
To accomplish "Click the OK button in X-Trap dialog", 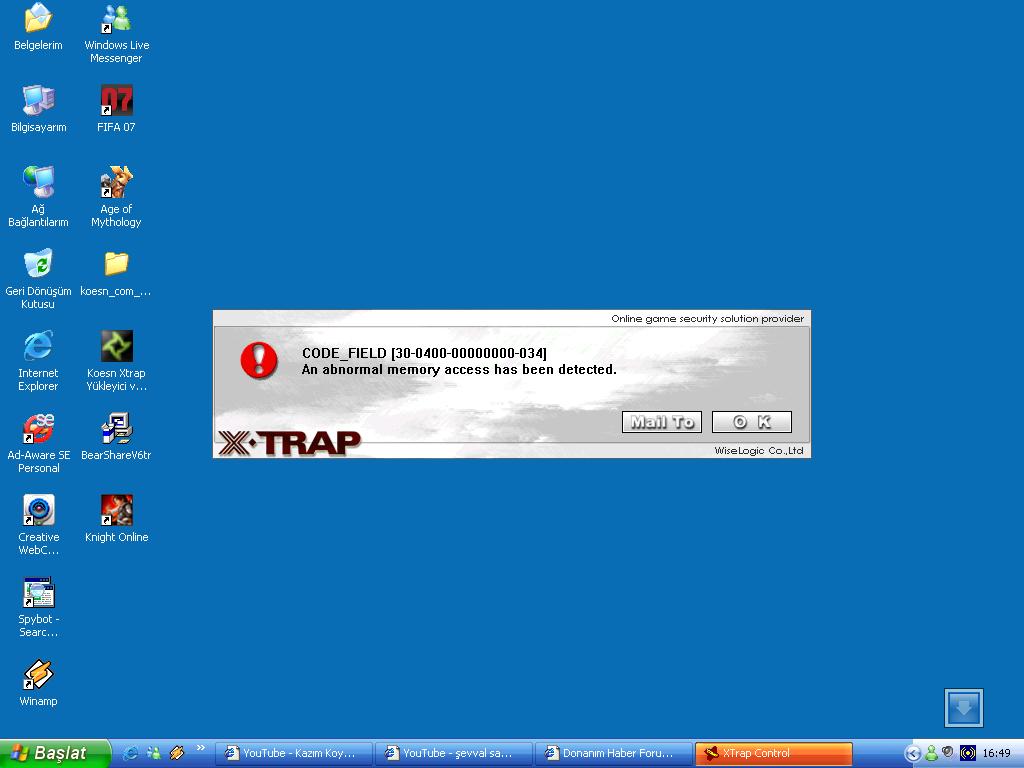I will tap(752, 422).
